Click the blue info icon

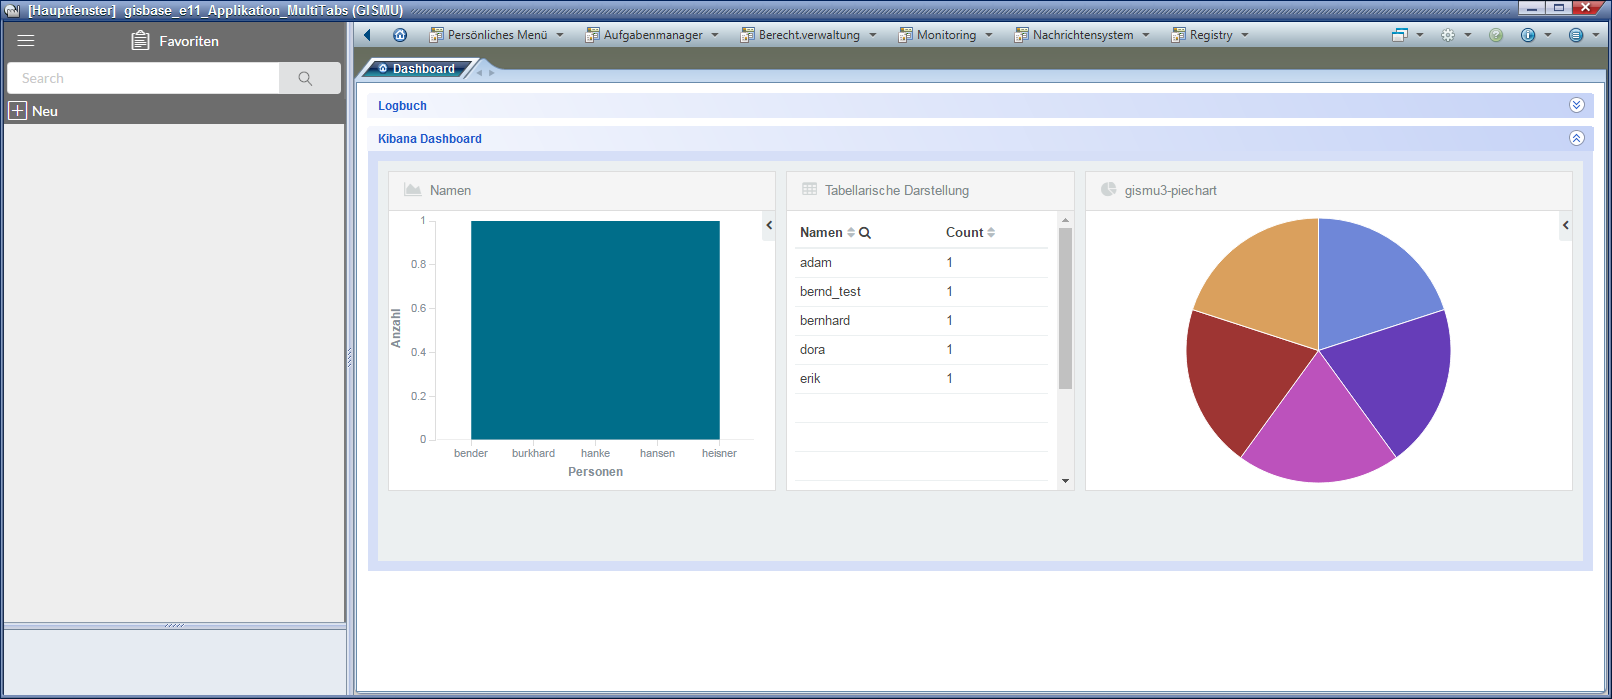[1528, 35]
